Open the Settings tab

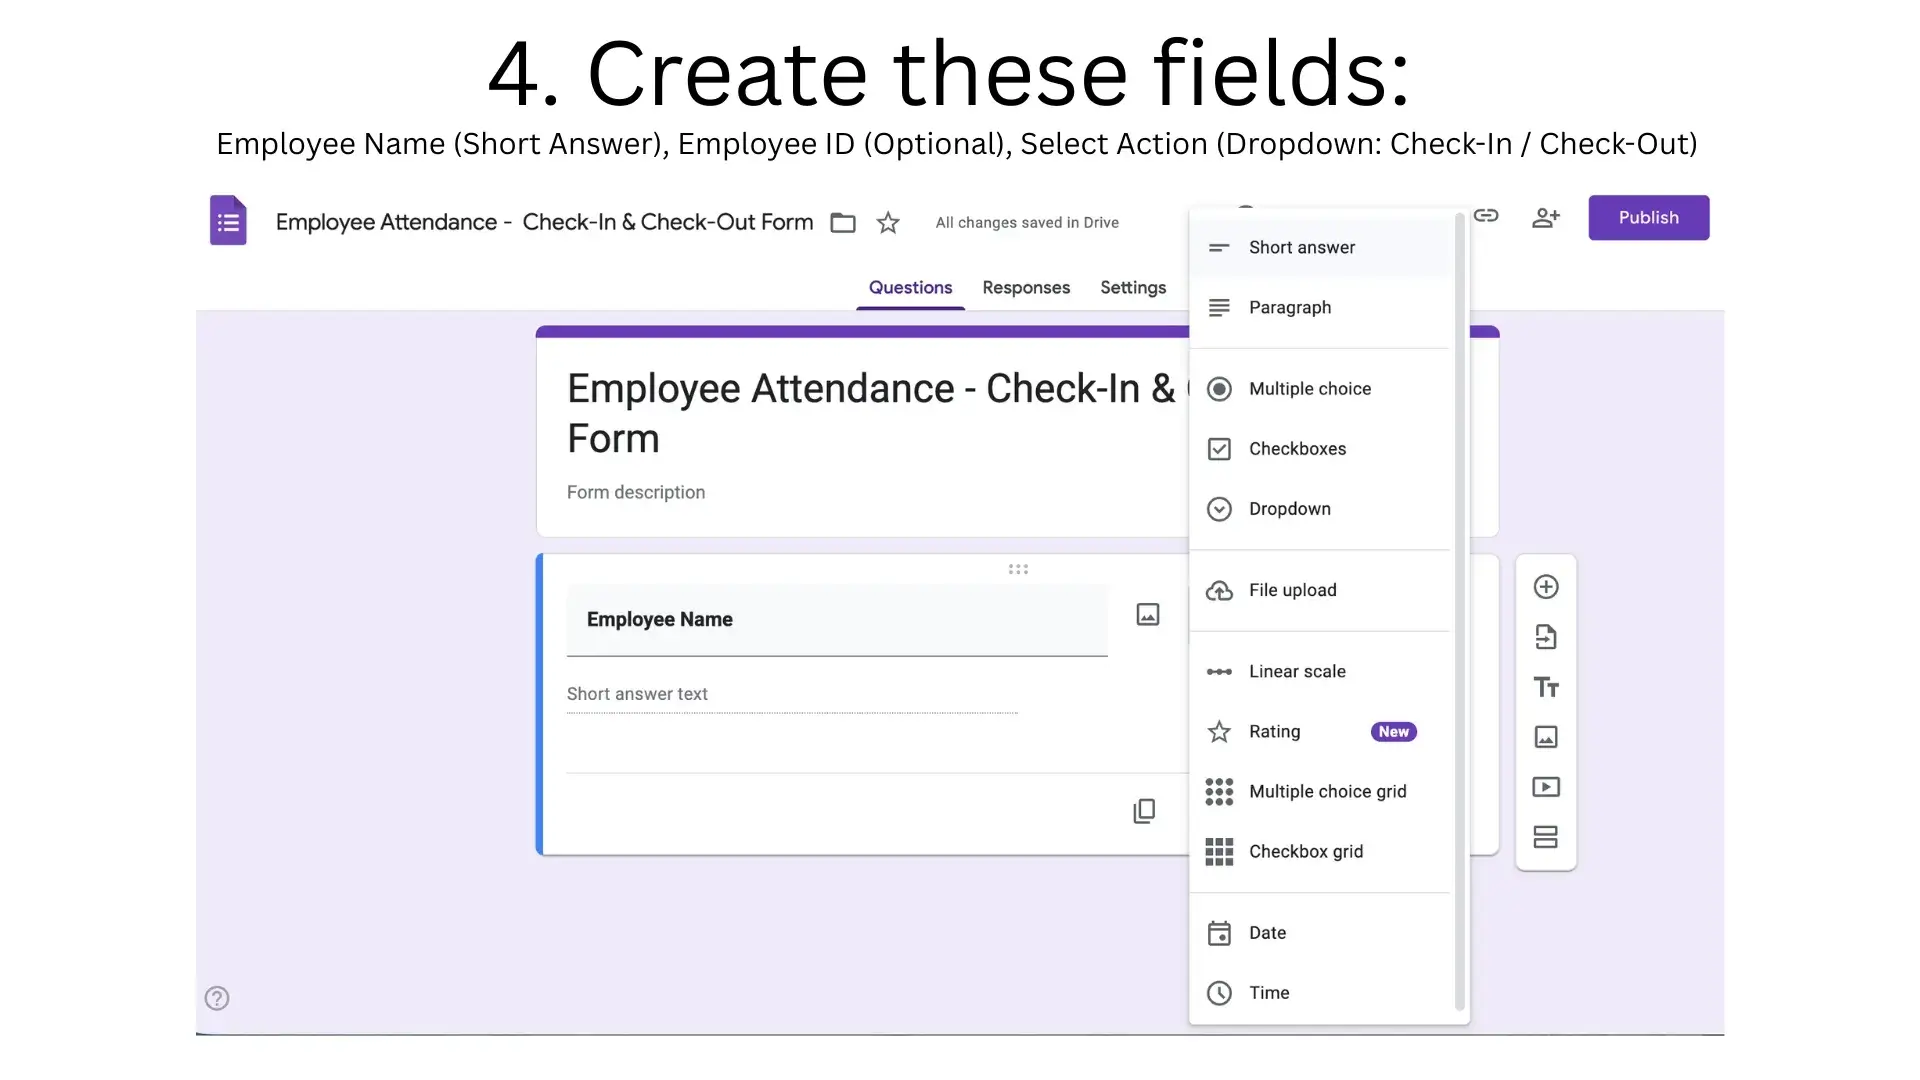point(1132,287)
